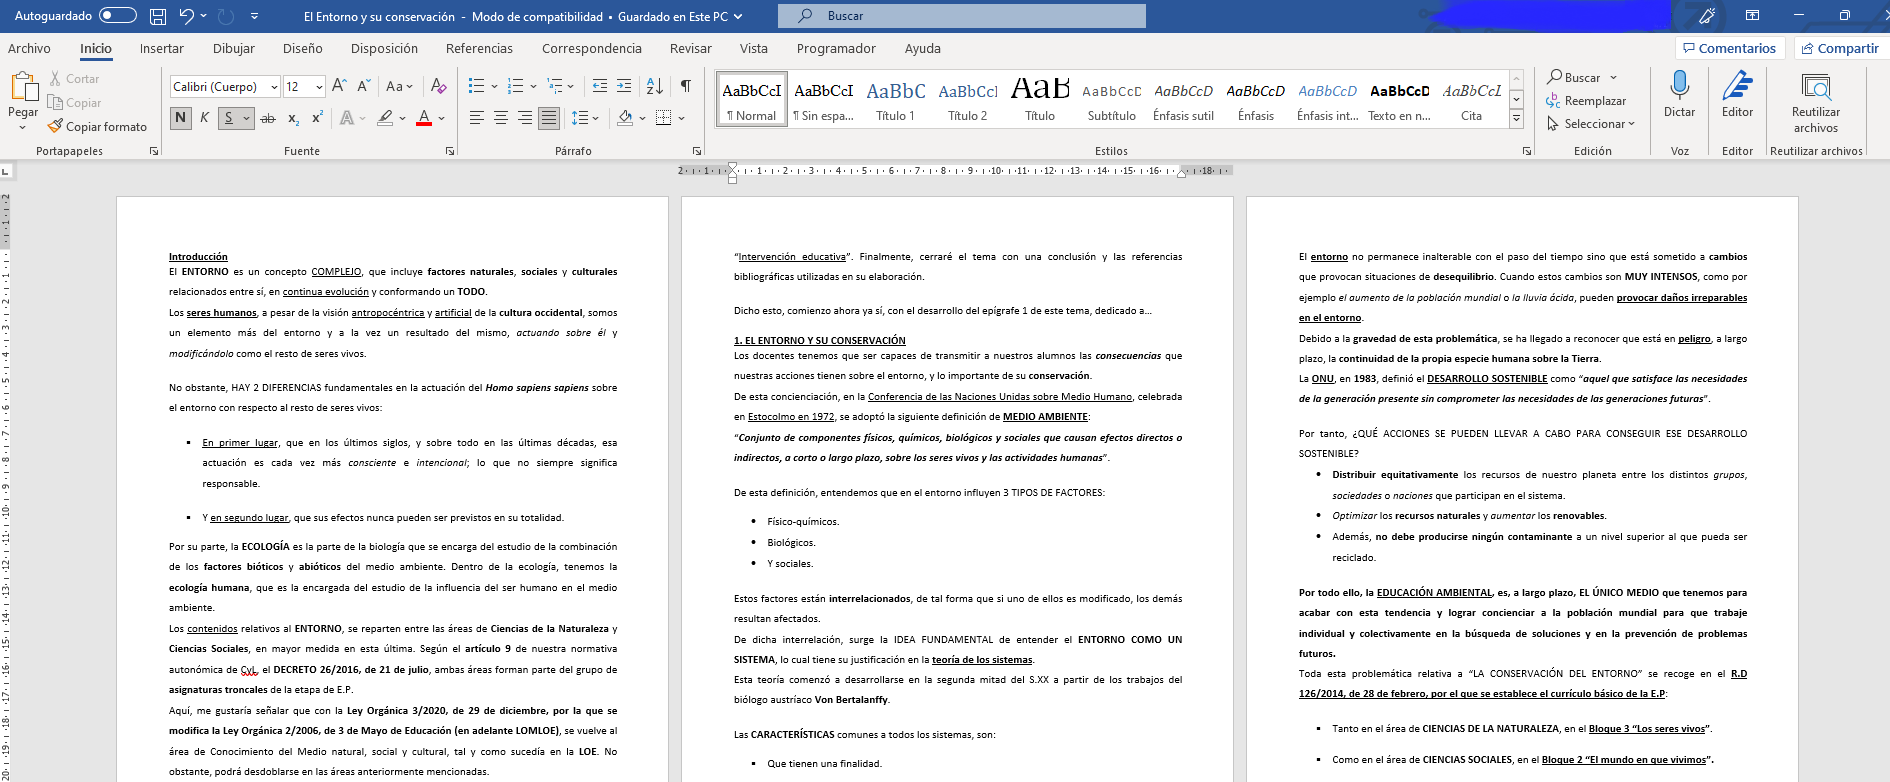Viewport: 1890px width, 782px height.
Task: Apply the text highlight color
Action: tap(385, 118)
